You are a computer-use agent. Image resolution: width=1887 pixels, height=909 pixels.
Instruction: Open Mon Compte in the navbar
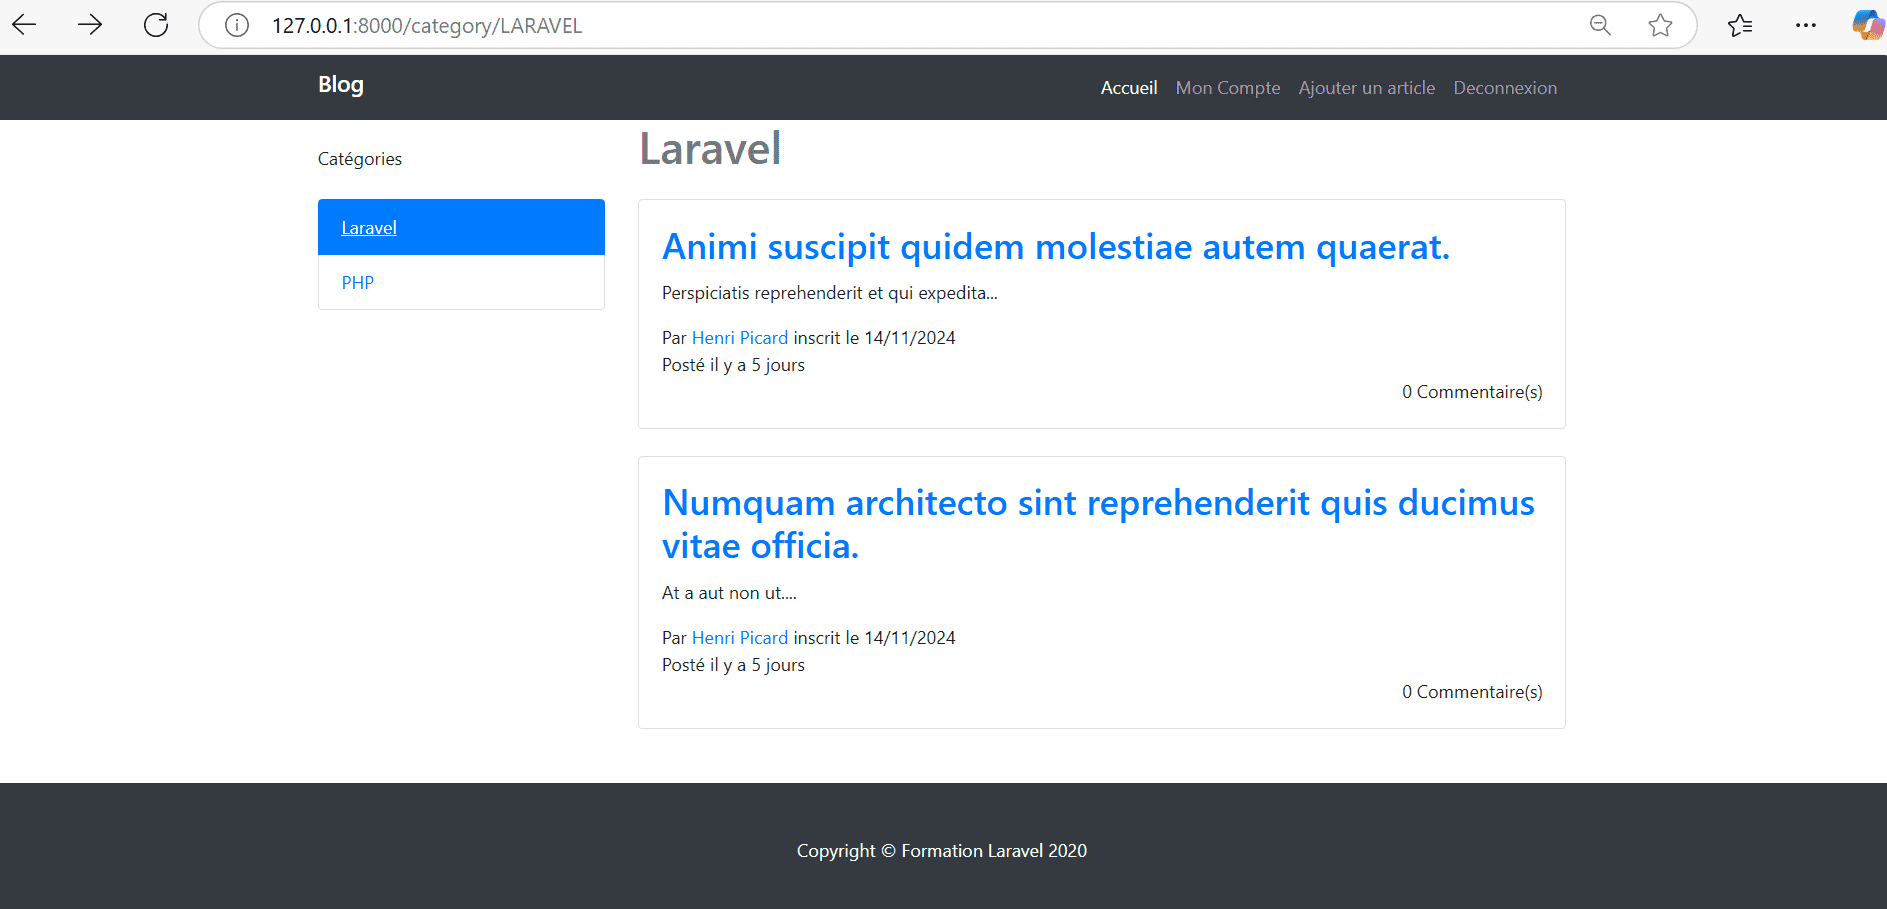point(1228,88)
